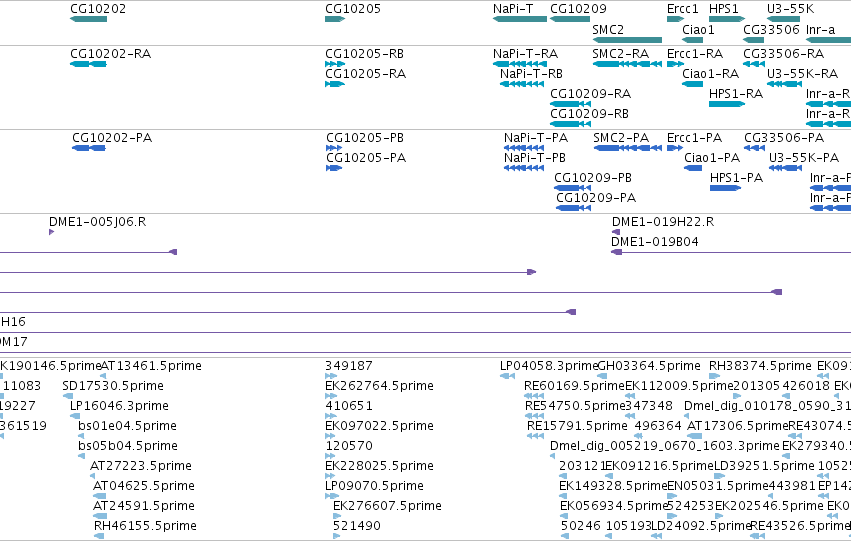
Task: Select protein HPS1-PA
Action: coord(726,188)
